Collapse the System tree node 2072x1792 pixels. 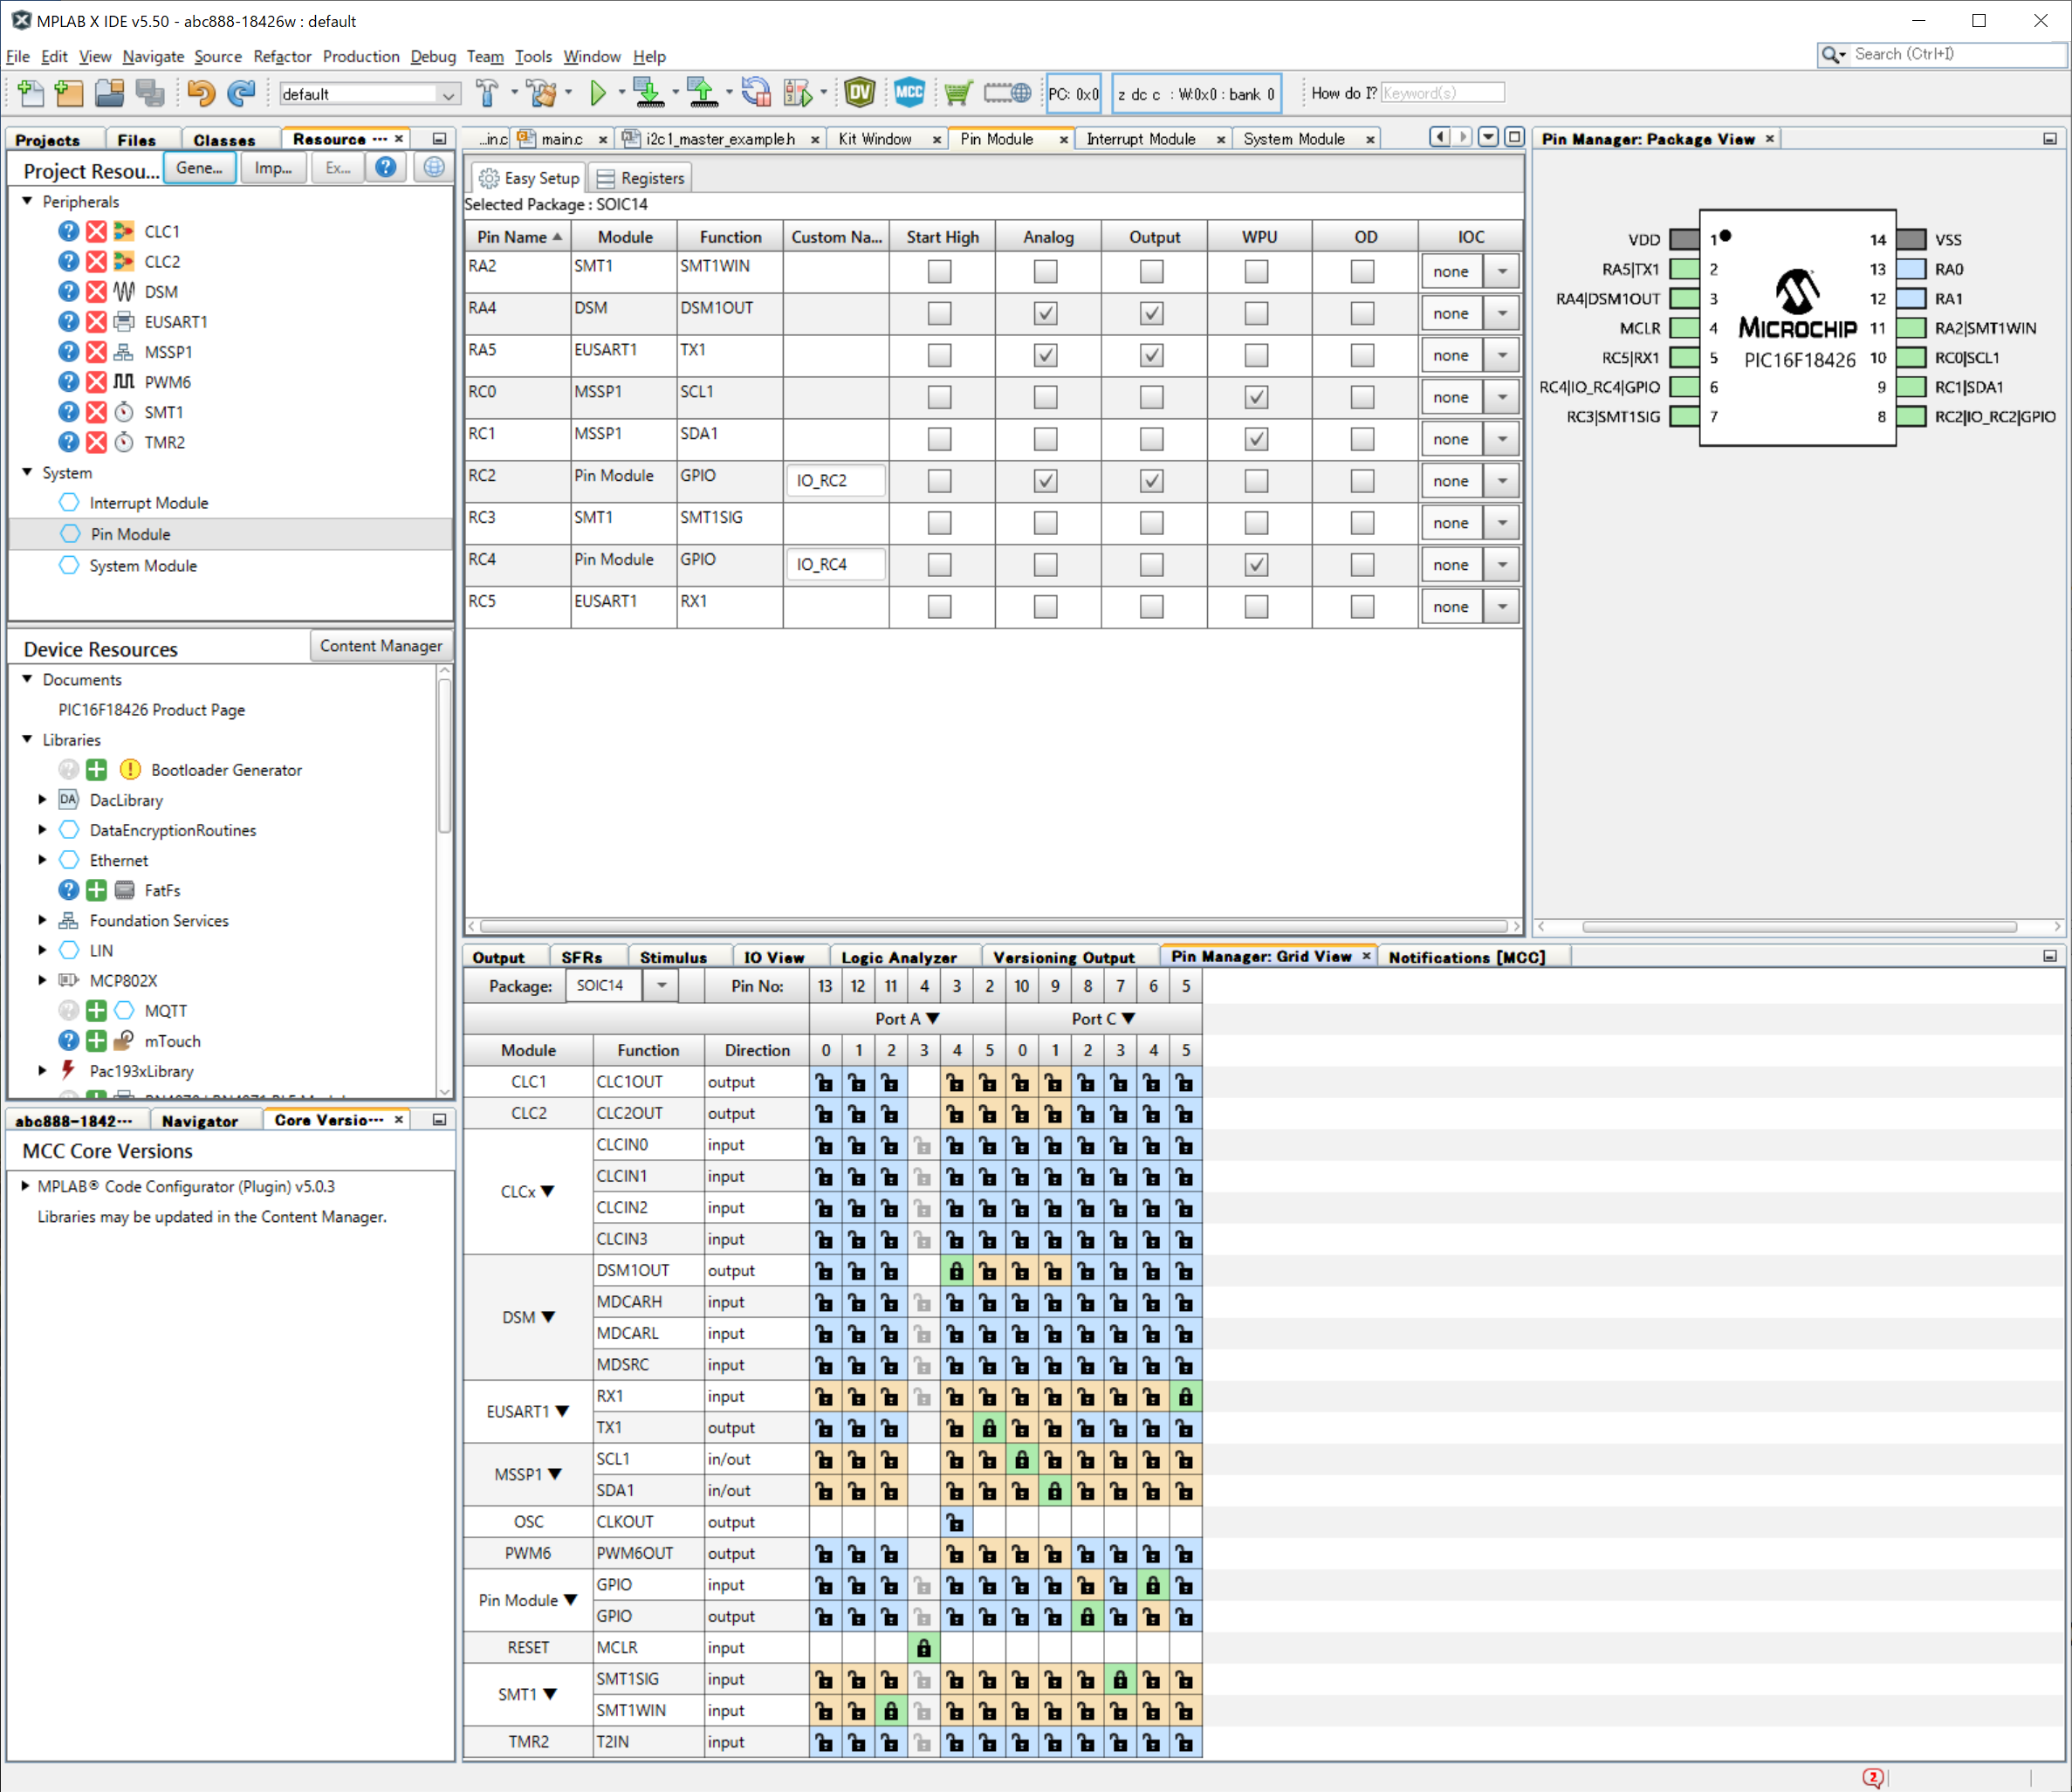[x=28, y=472]
